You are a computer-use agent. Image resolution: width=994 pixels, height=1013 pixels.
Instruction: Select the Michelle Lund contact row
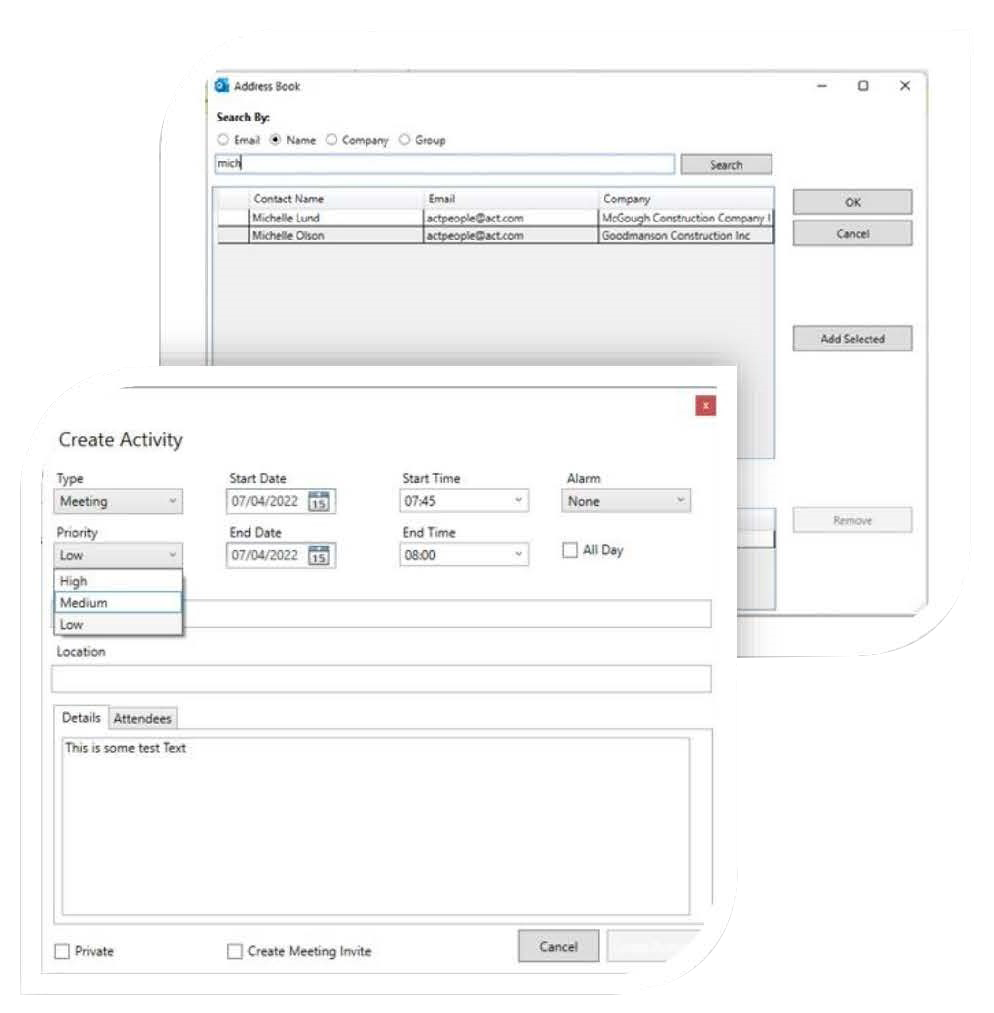click(495, 218)
